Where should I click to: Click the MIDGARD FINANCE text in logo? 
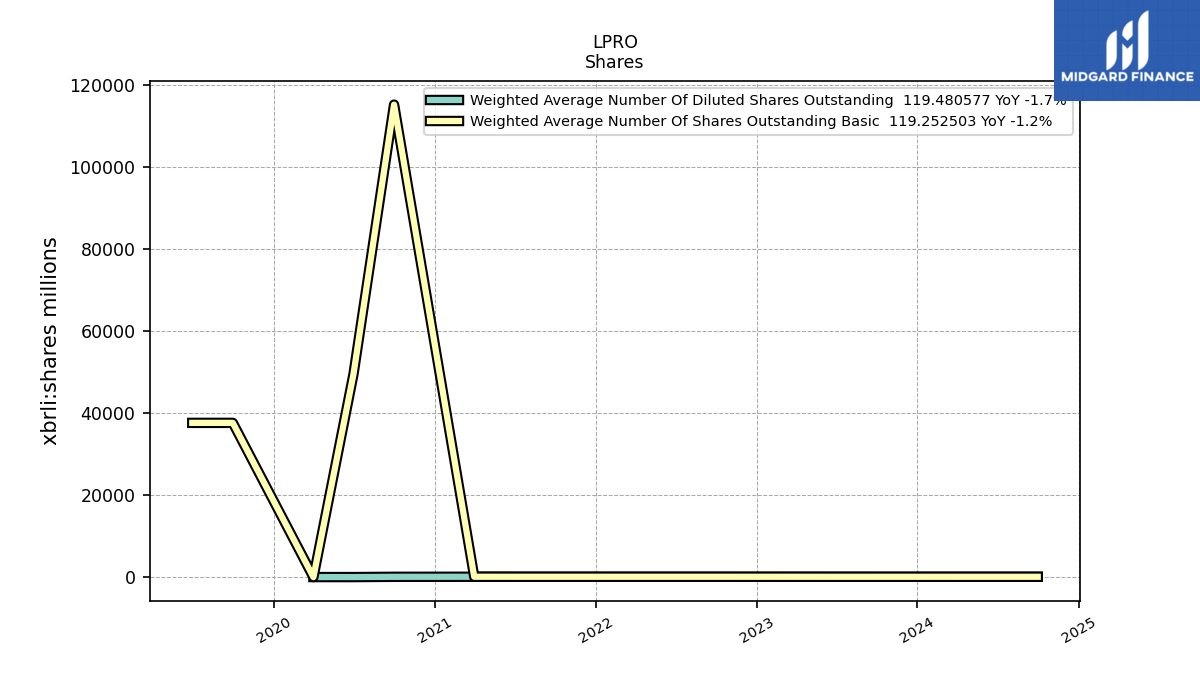1127,77
